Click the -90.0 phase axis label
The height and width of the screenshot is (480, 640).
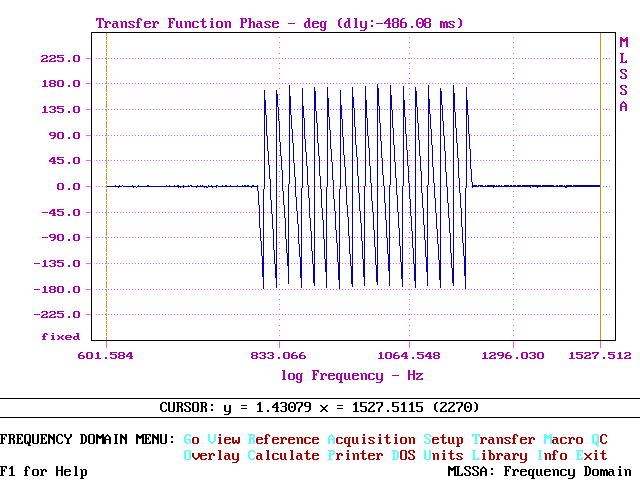tap(61, 238)
